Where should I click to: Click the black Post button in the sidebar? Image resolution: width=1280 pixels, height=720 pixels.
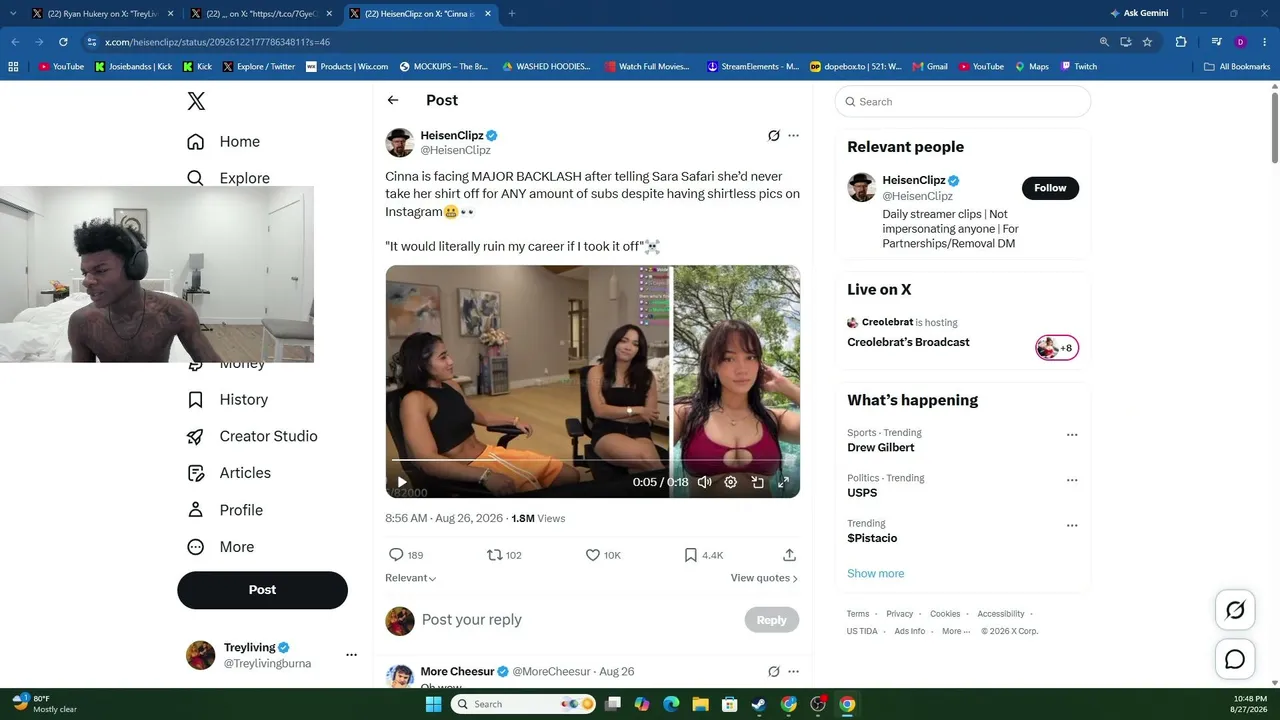click(x=262, y=590)
